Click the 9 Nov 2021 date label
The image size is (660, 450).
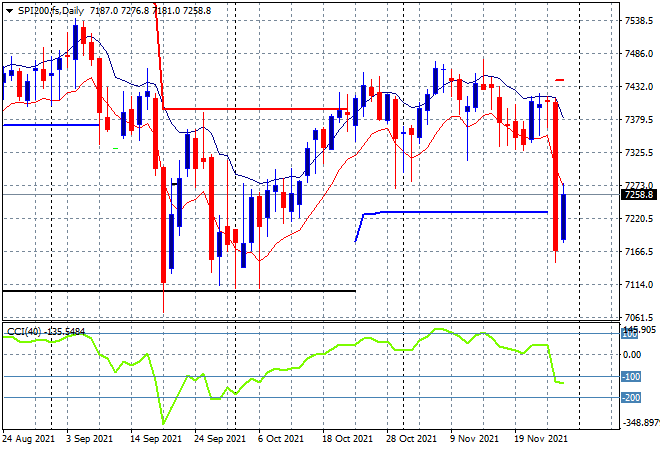(474, 439)
